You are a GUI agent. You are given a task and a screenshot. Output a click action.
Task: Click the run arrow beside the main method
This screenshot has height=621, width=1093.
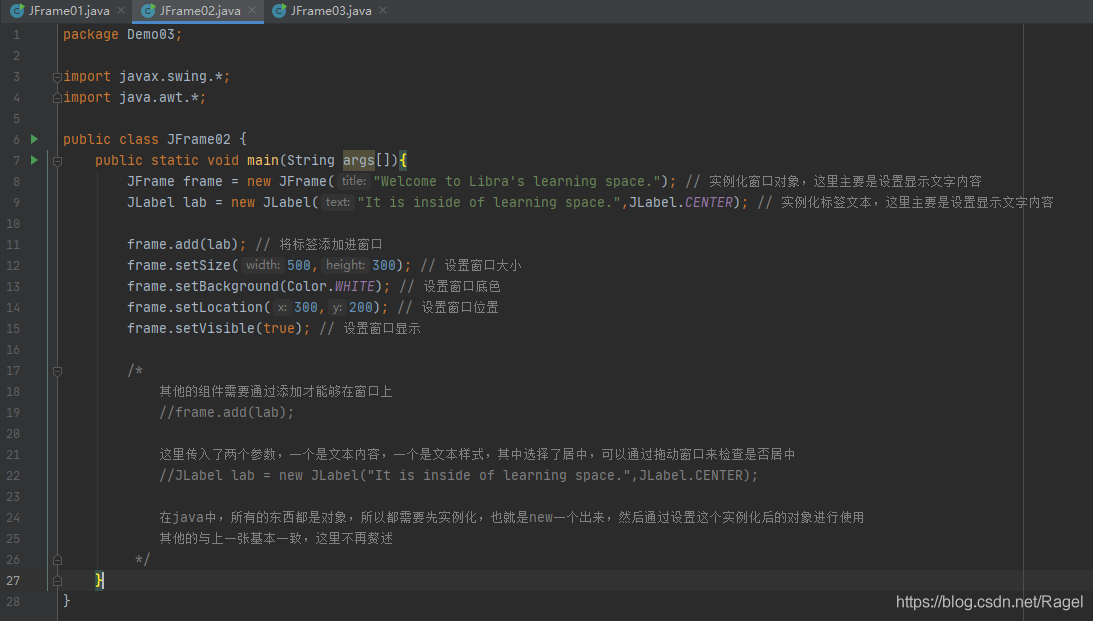(x=34, y=159)
